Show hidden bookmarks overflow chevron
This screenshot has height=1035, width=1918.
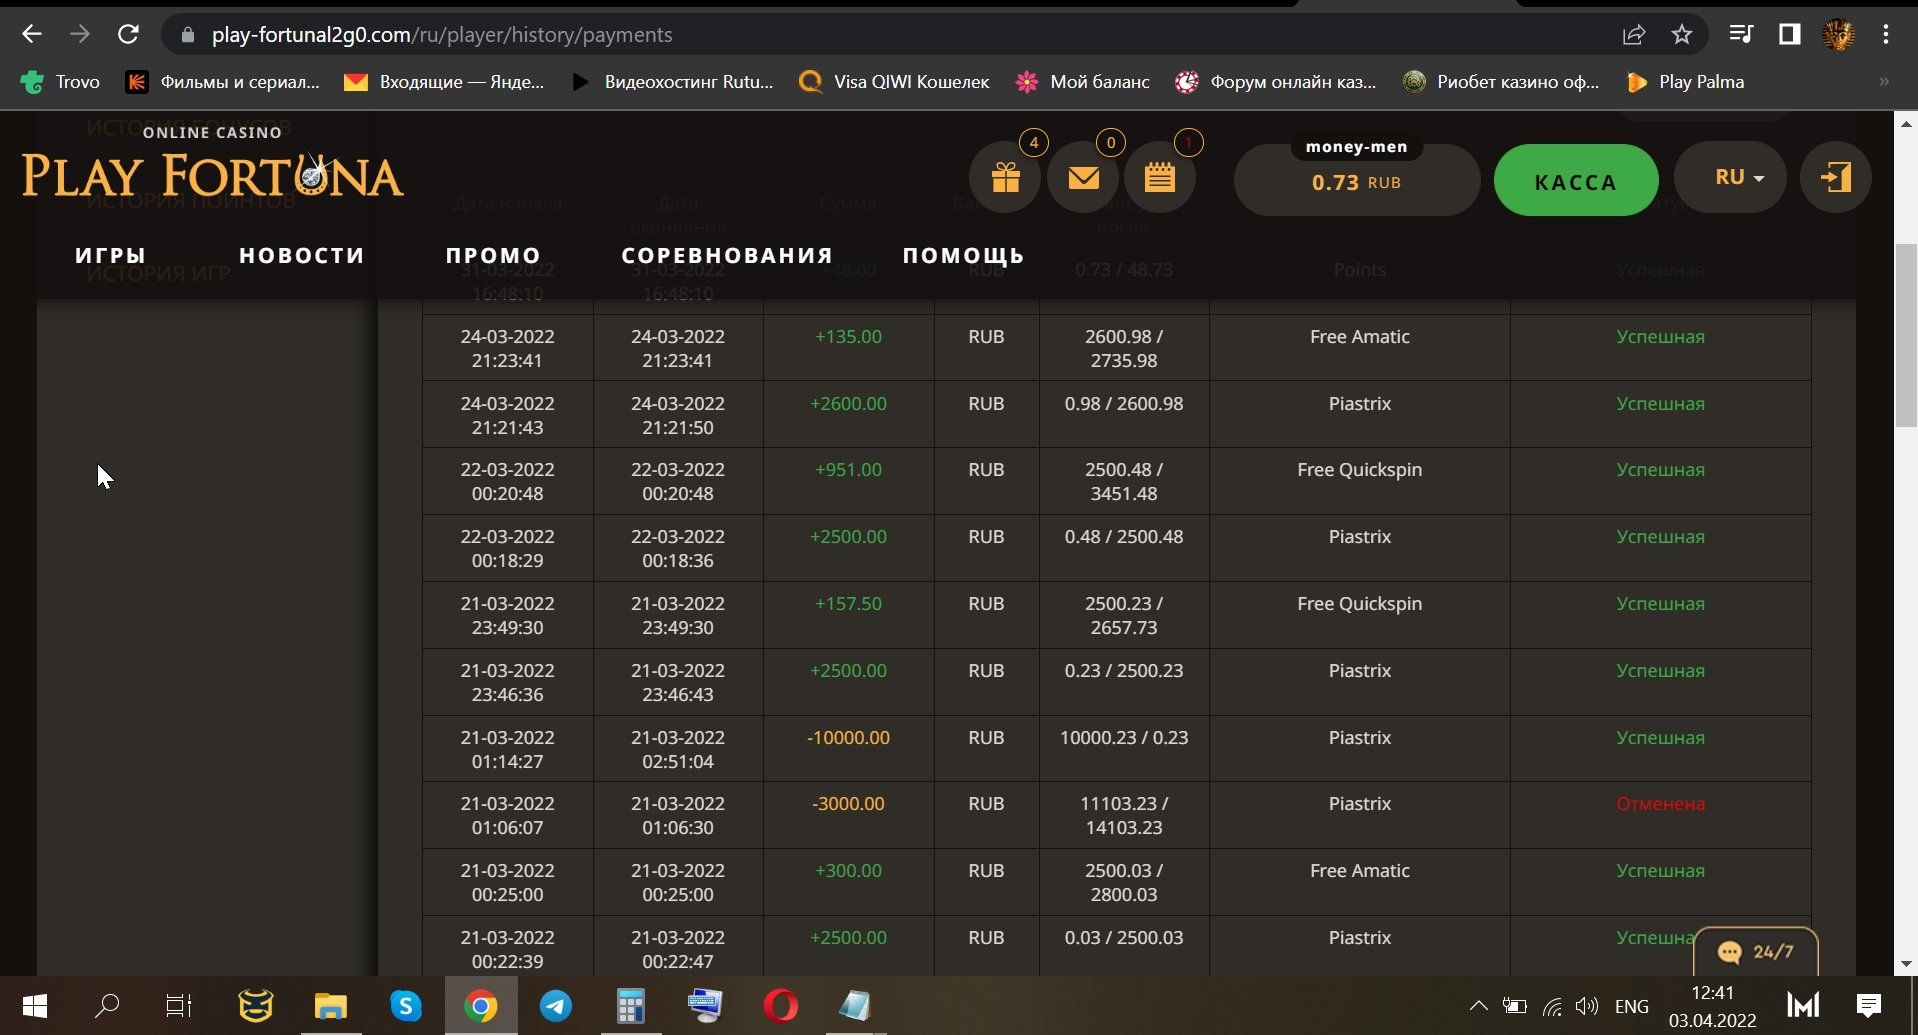pyautogui.click(x=1884, y=82)
